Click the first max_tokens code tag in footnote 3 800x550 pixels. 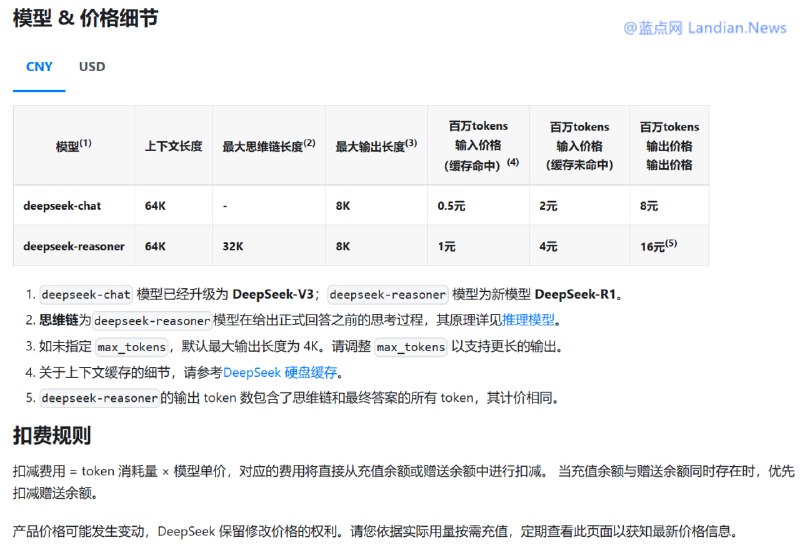coord(132,347)
